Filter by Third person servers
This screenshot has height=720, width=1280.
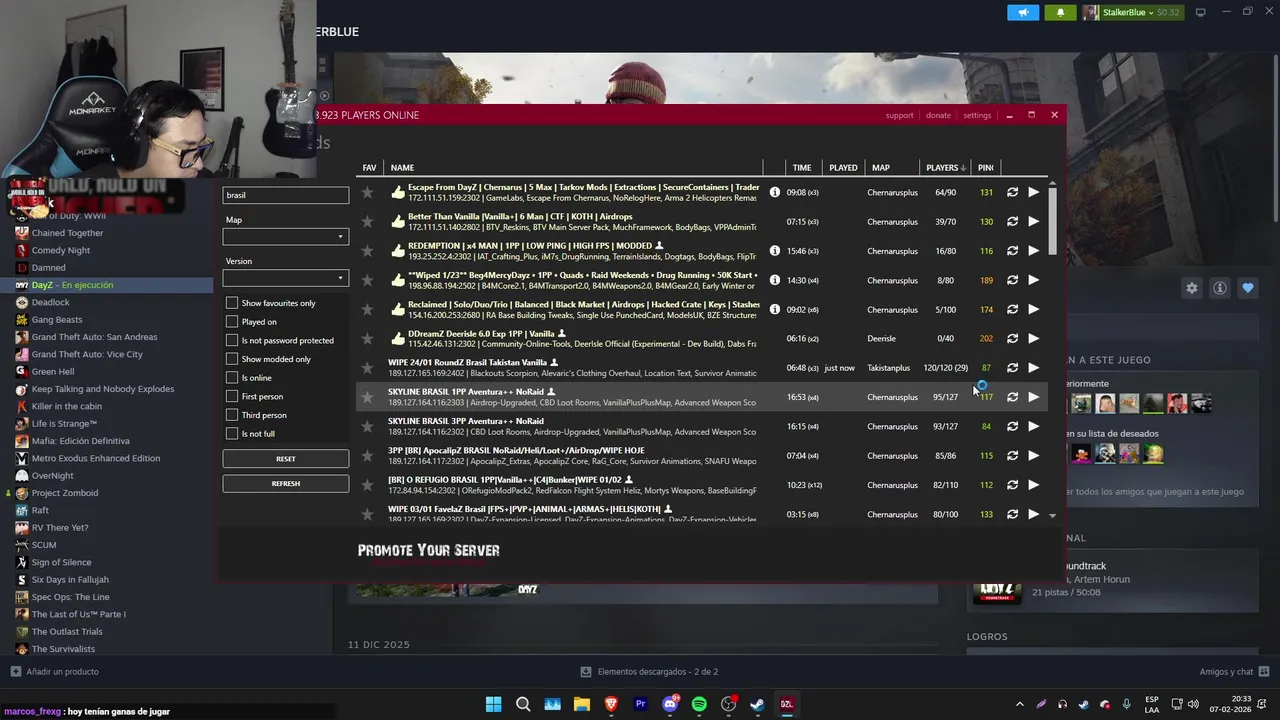click(232, 415)
